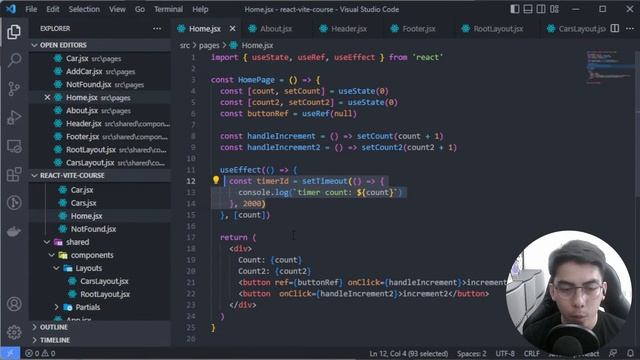This screenshot has width=640, height=360.
Task: Expand the Outline section
Action: point(99,327)
